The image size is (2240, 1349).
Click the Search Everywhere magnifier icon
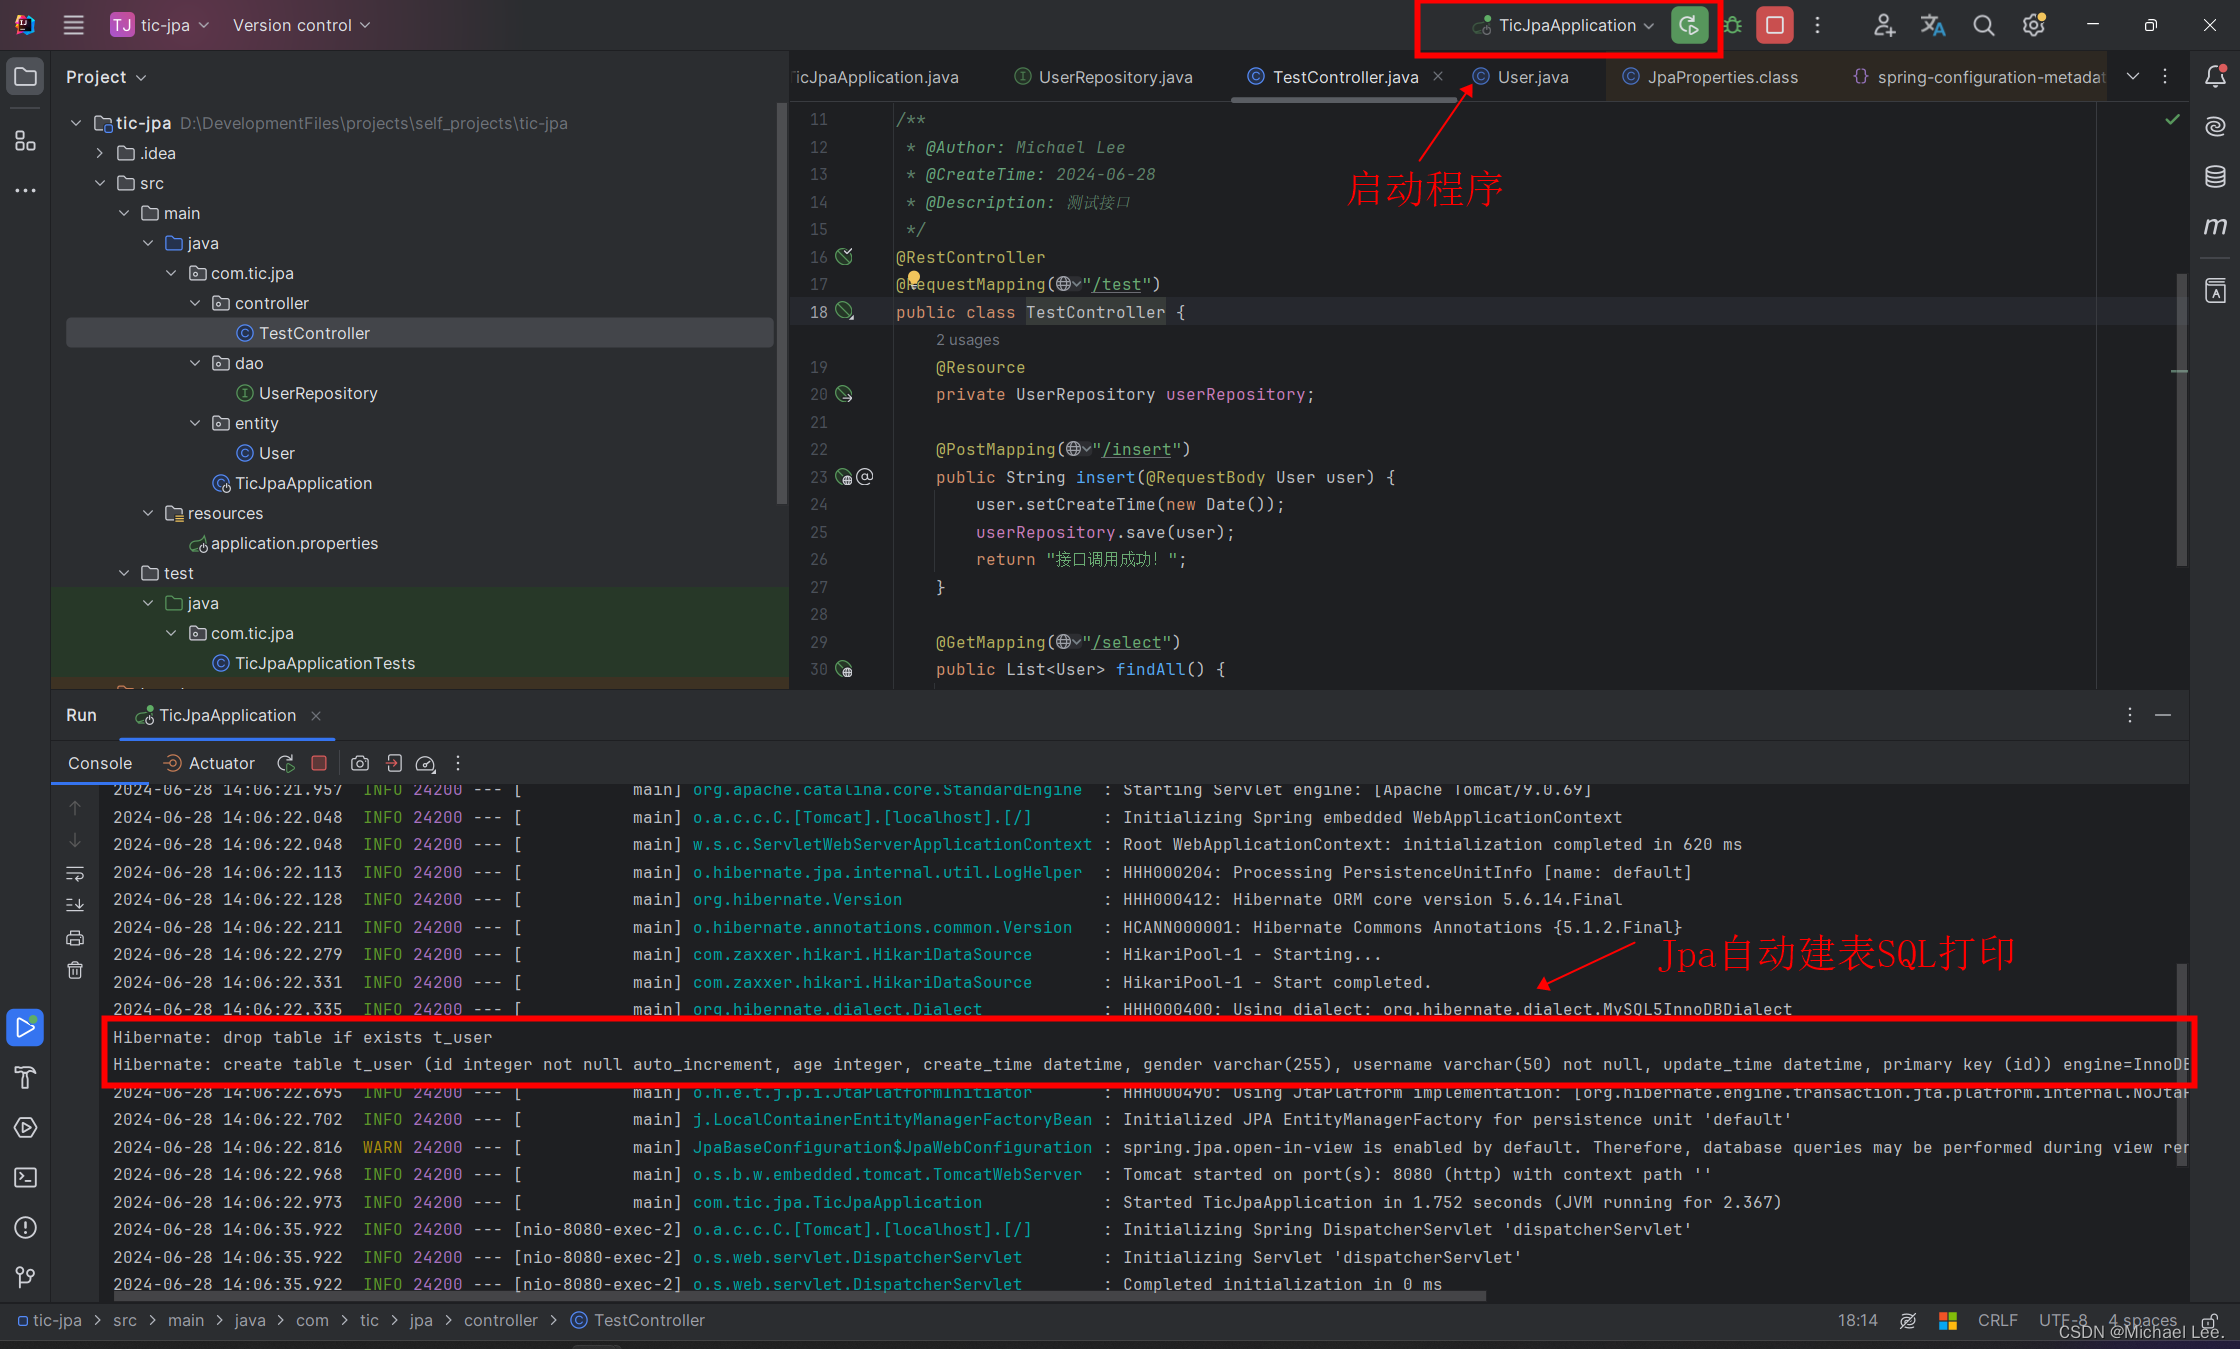[1983, 25]
